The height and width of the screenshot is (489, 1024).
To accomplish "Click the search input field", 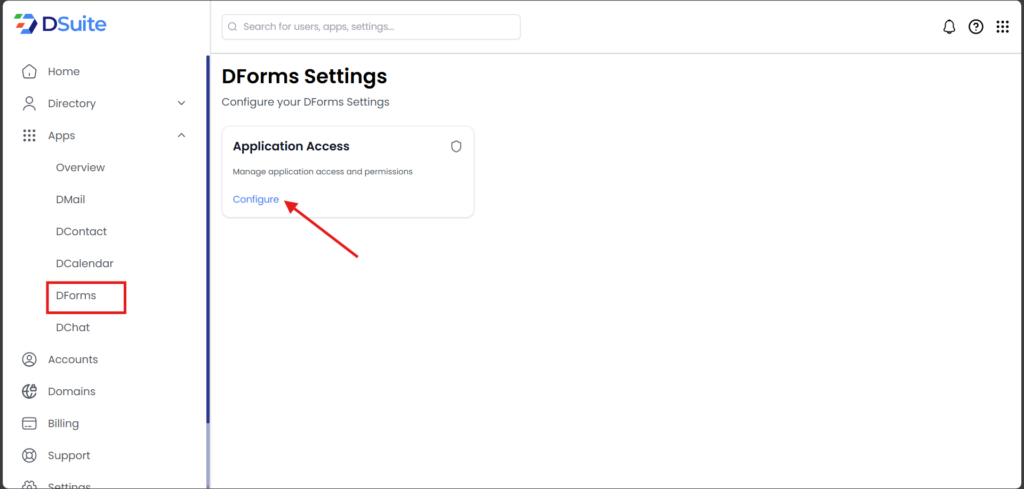I will coord(371,27).
